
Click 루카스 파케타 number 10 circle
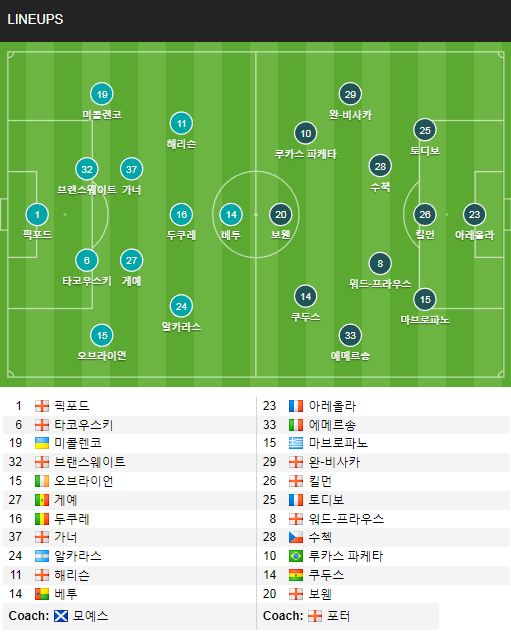306,133
